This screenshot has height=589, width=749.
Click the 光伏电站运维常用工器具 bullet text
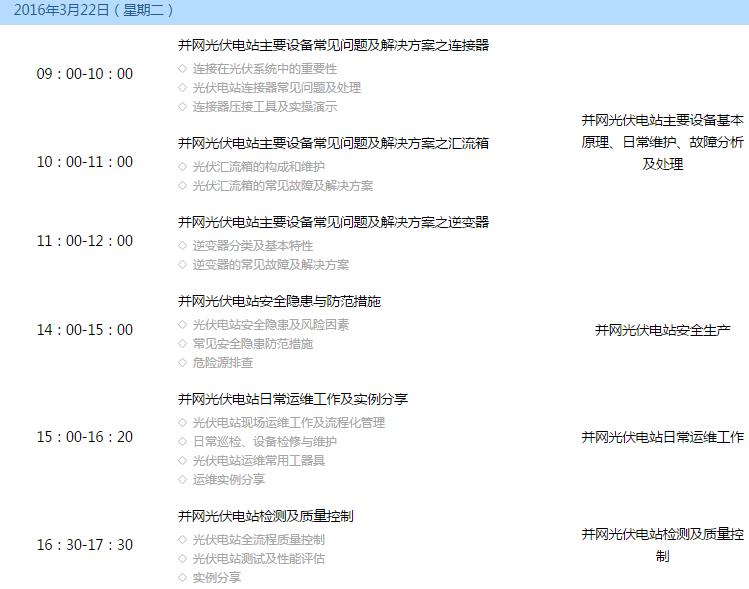point(259,461)
